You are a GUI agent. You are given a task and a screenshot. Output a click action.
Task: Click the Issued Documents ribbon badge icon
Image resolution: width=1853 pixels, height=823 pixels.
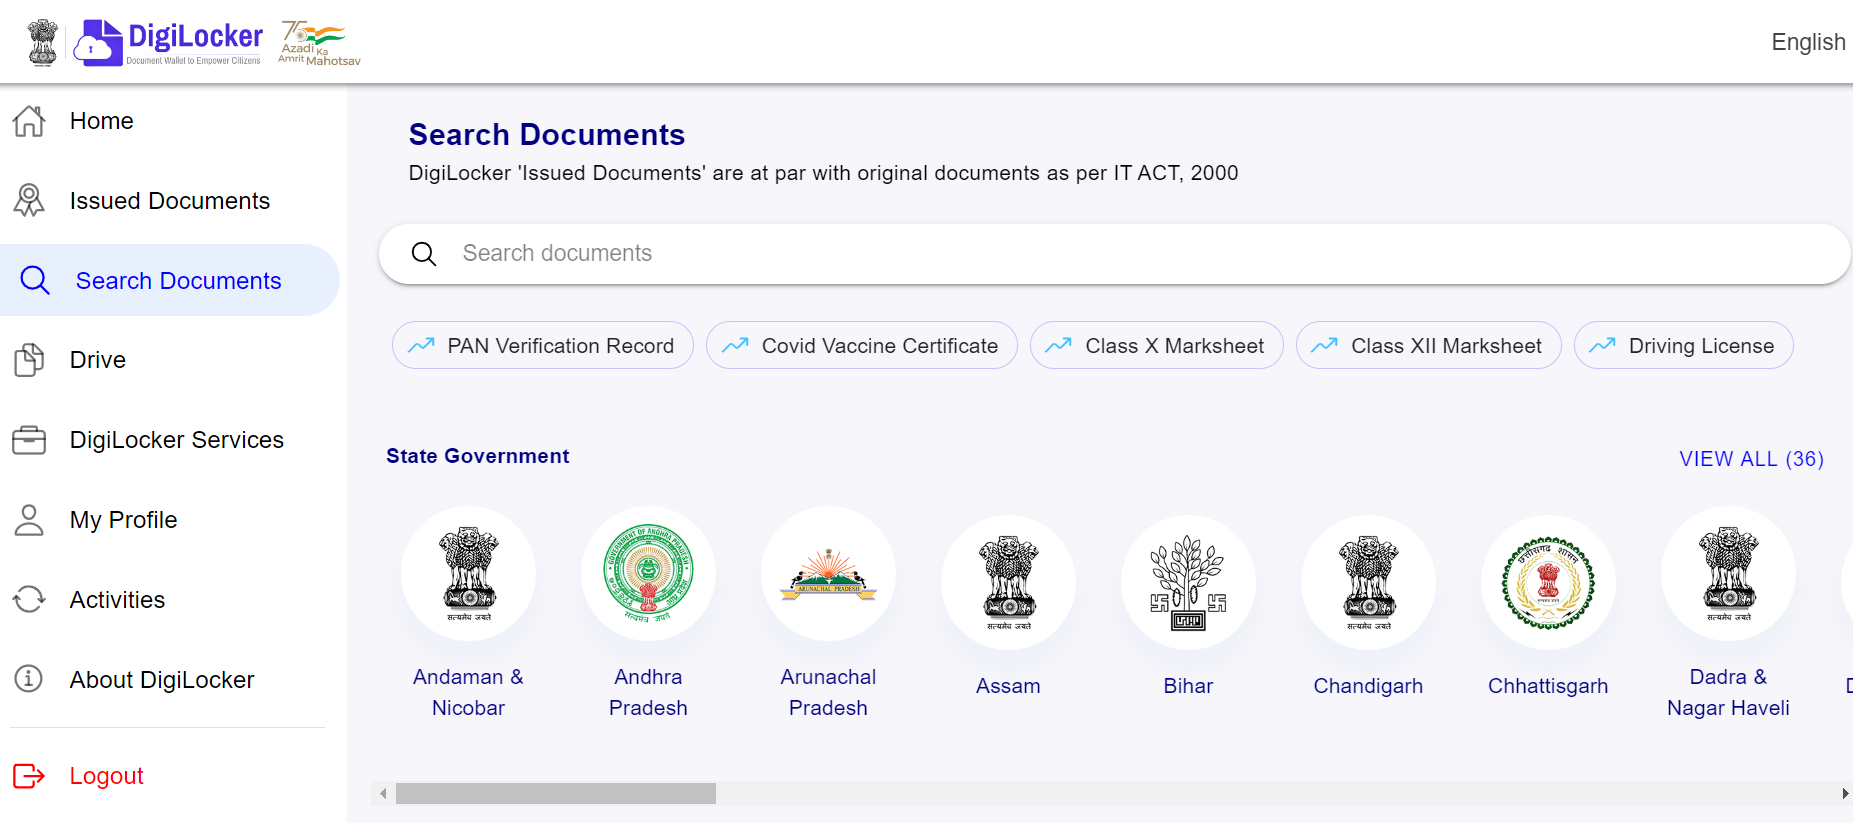coord(29,200)
